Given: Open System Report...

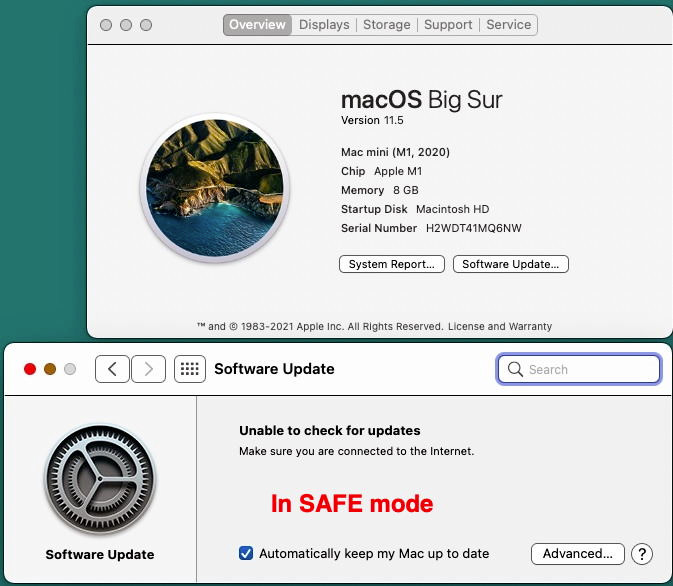Looking at the screenshot, I should pyautogui.click(x=391, y=264).
